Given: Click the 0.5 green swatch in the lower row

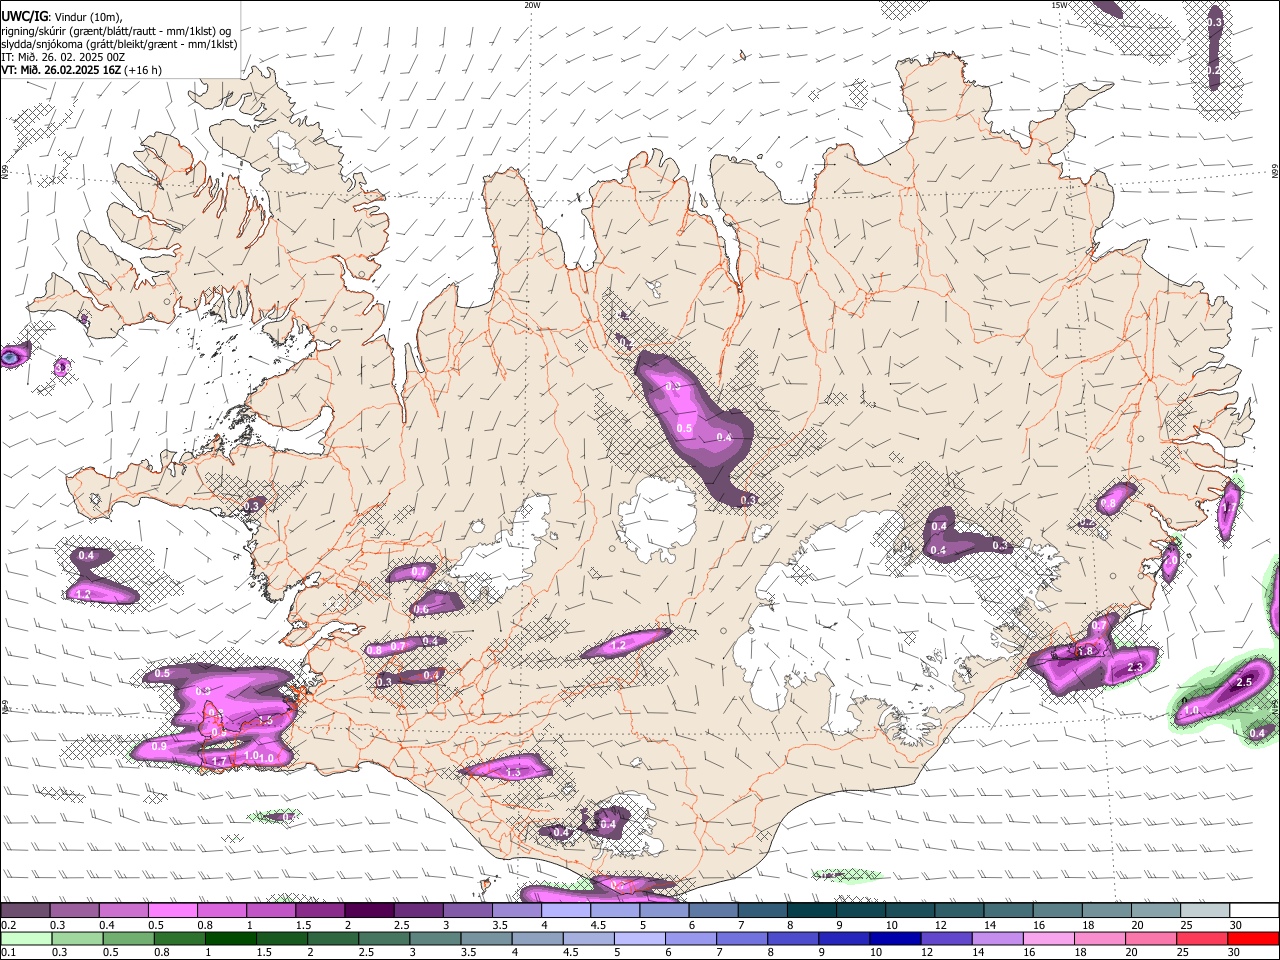Looking at the screenshot, I should coord(128,939).
